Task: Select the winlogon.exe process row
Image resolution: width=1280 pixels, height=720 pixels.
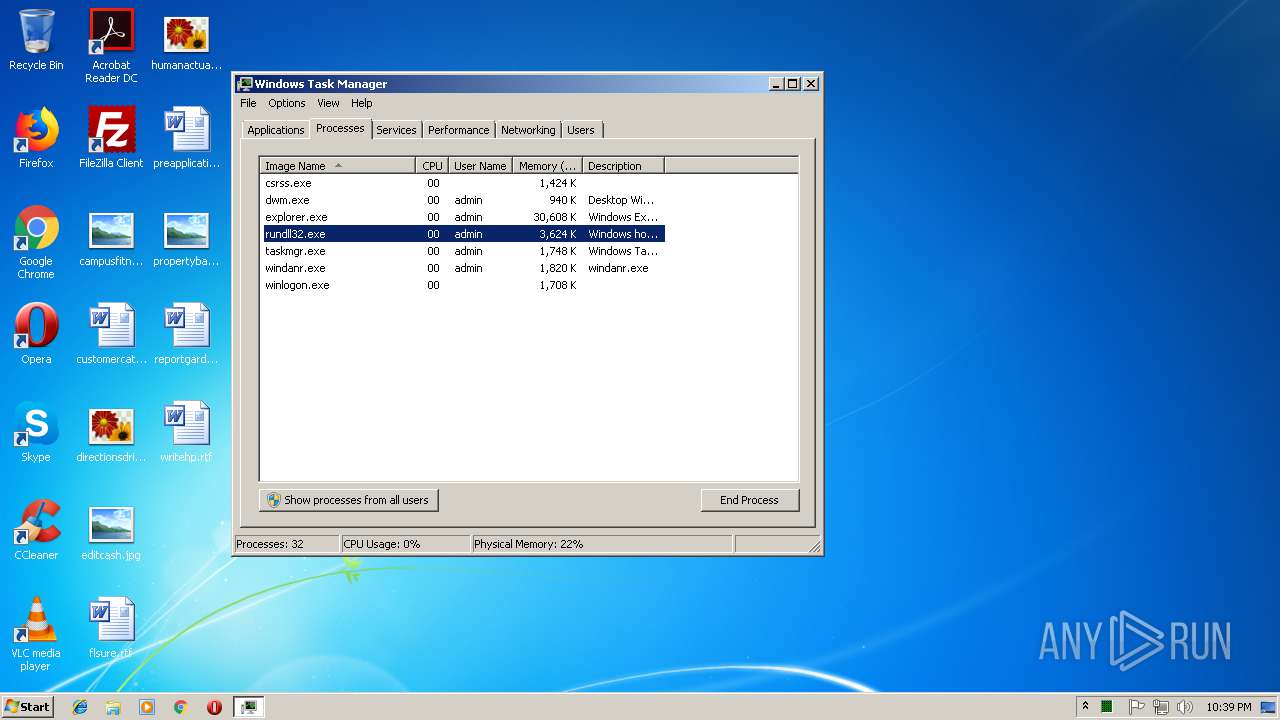Action: tap(464, 285)
